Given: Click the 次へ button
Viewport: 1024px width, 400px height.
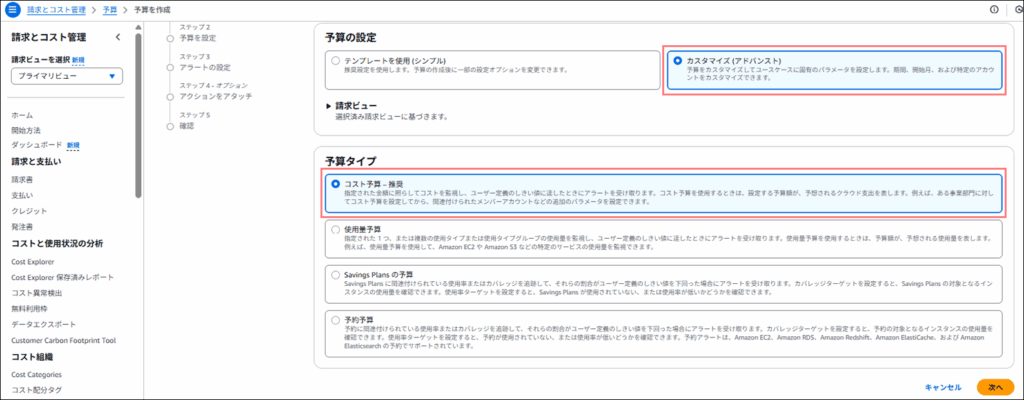Looking at the screenshot, I should tap(994, 386).
